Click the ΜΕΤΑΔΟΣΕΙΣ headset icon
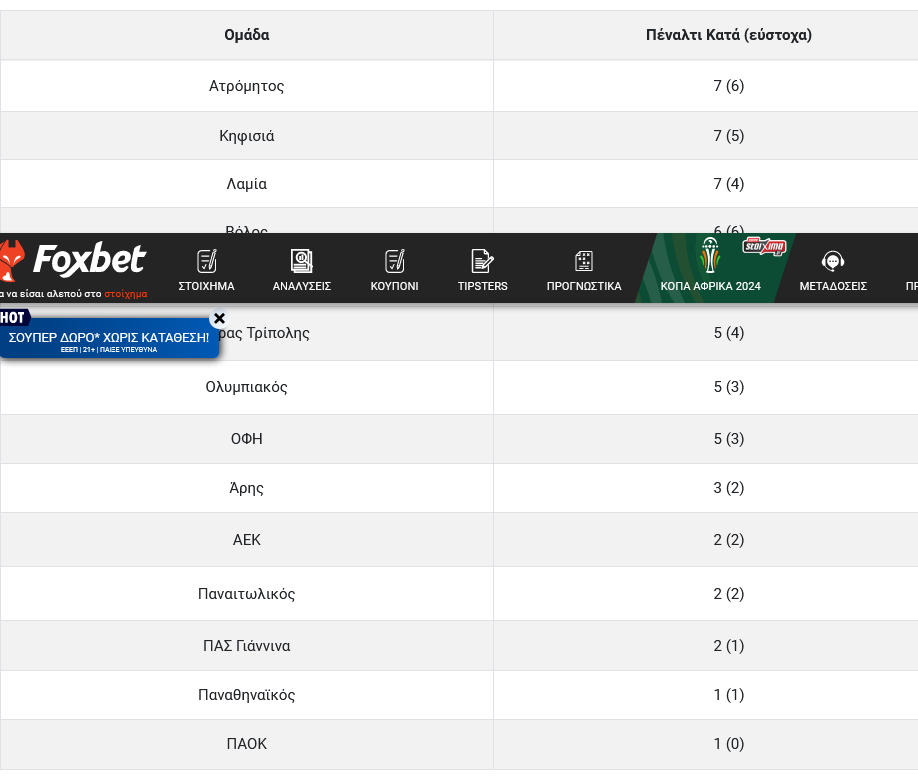This screenshot has height=778, width=918. [x=833, y=261]
